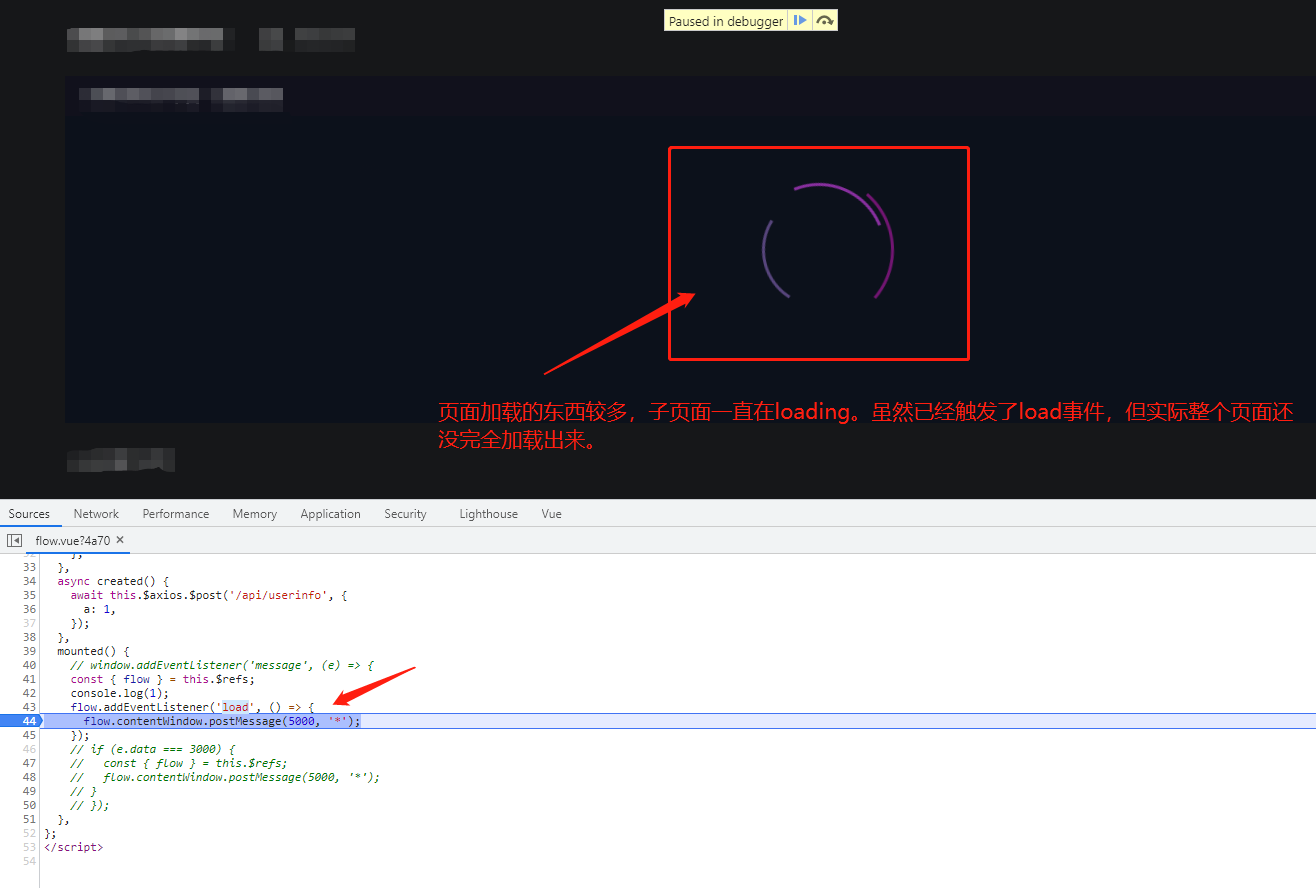Toggle the navigator sidebar panel icon
The image size is (1316, 888).
click(x=14, y=540)
